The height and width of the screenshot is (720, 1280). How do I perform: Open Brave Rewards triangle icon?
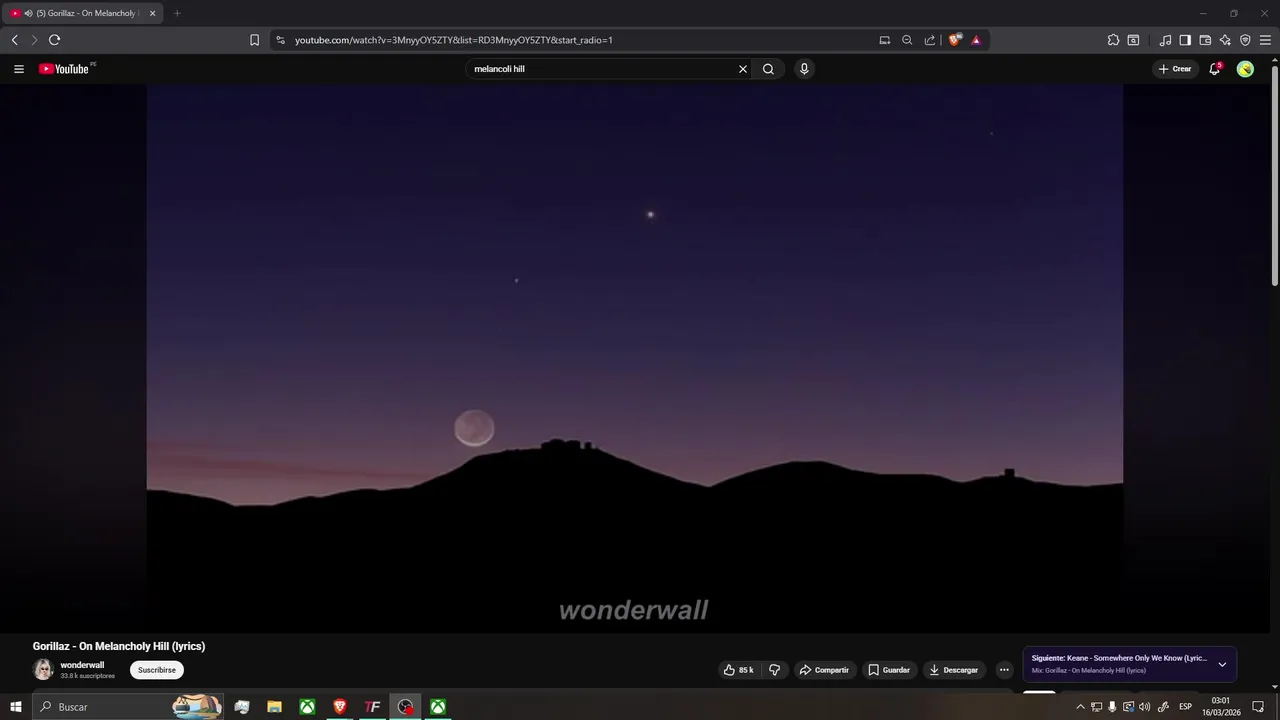tap(976, 40)
